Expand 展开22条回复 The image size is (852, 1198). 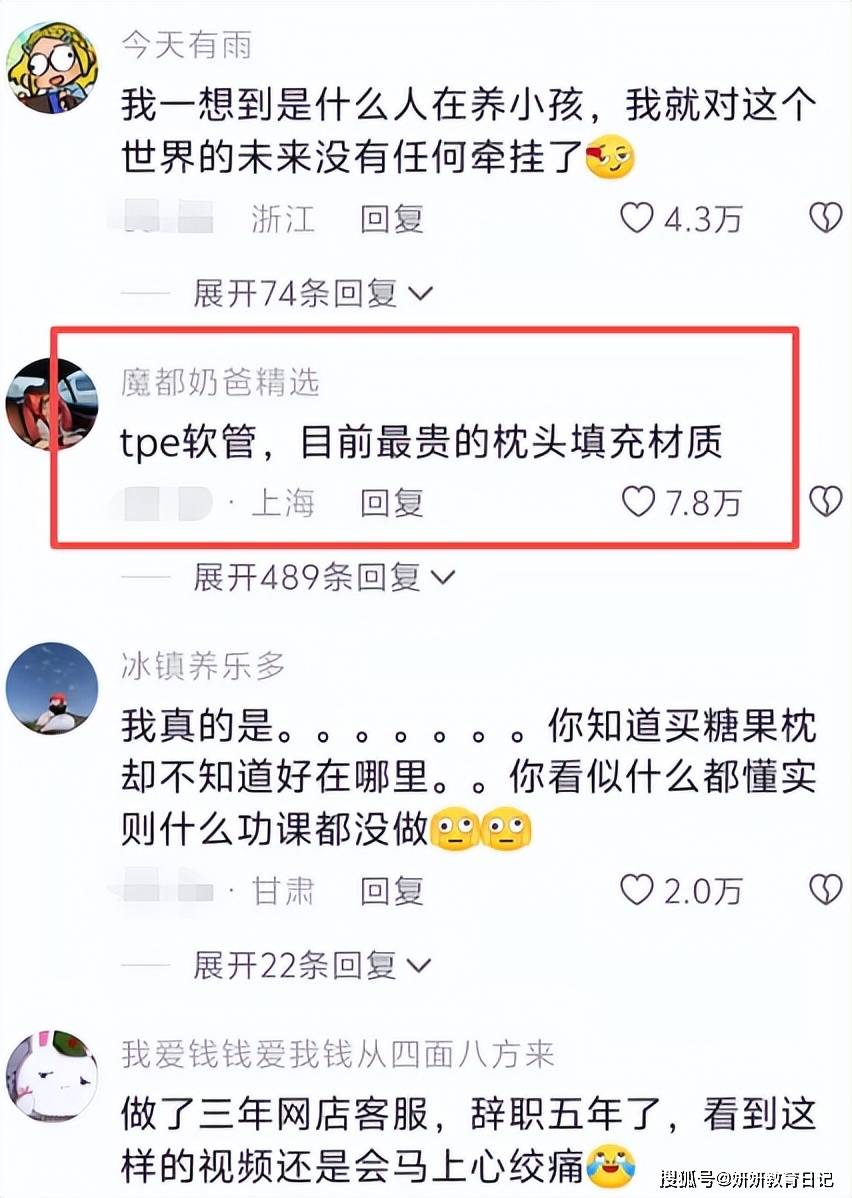coord(312,966)
